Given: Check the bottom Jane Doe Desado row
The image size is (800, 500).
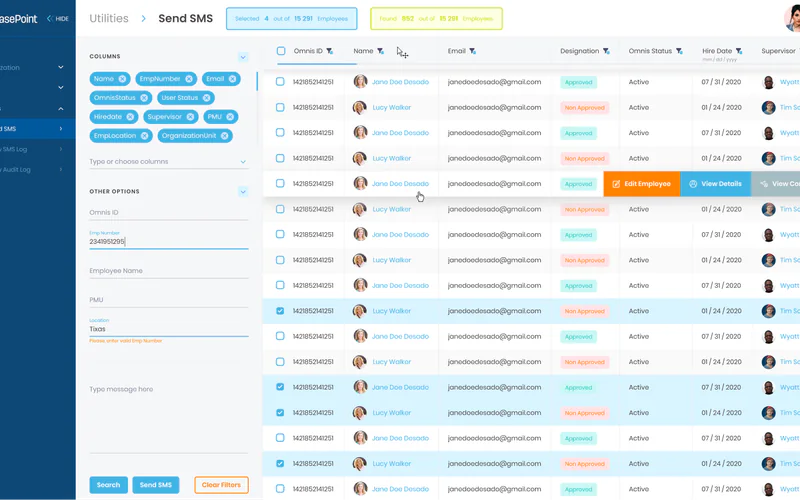Looking at the screenshot, I should tap(280, 489).
